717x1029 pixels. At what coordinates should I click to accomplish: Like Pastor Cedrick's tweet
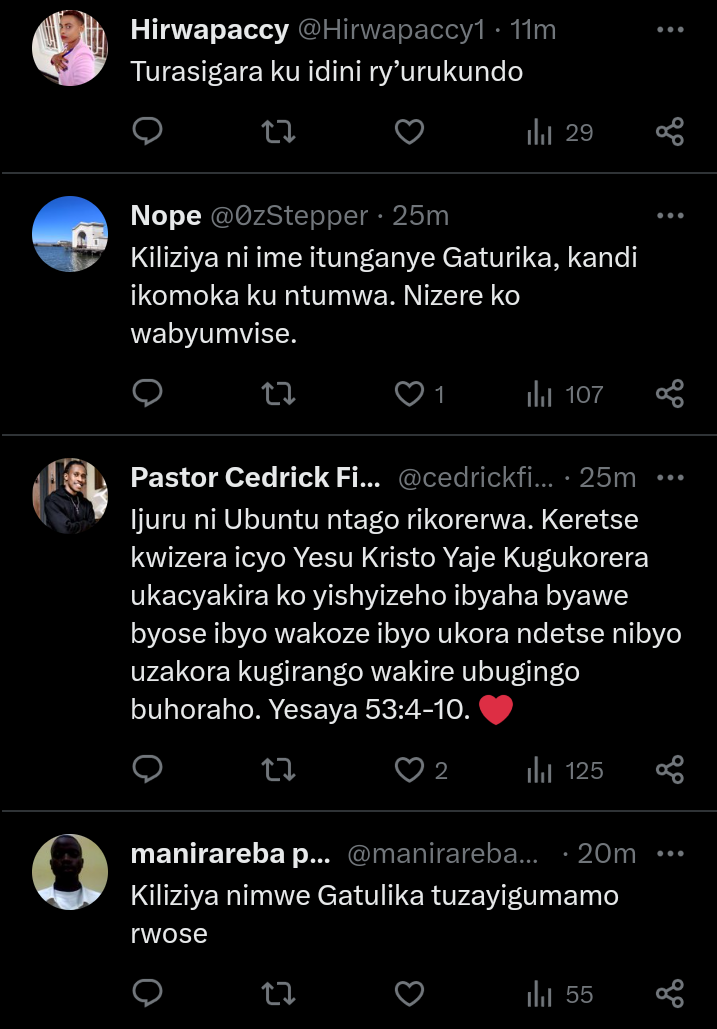point(409,769)
